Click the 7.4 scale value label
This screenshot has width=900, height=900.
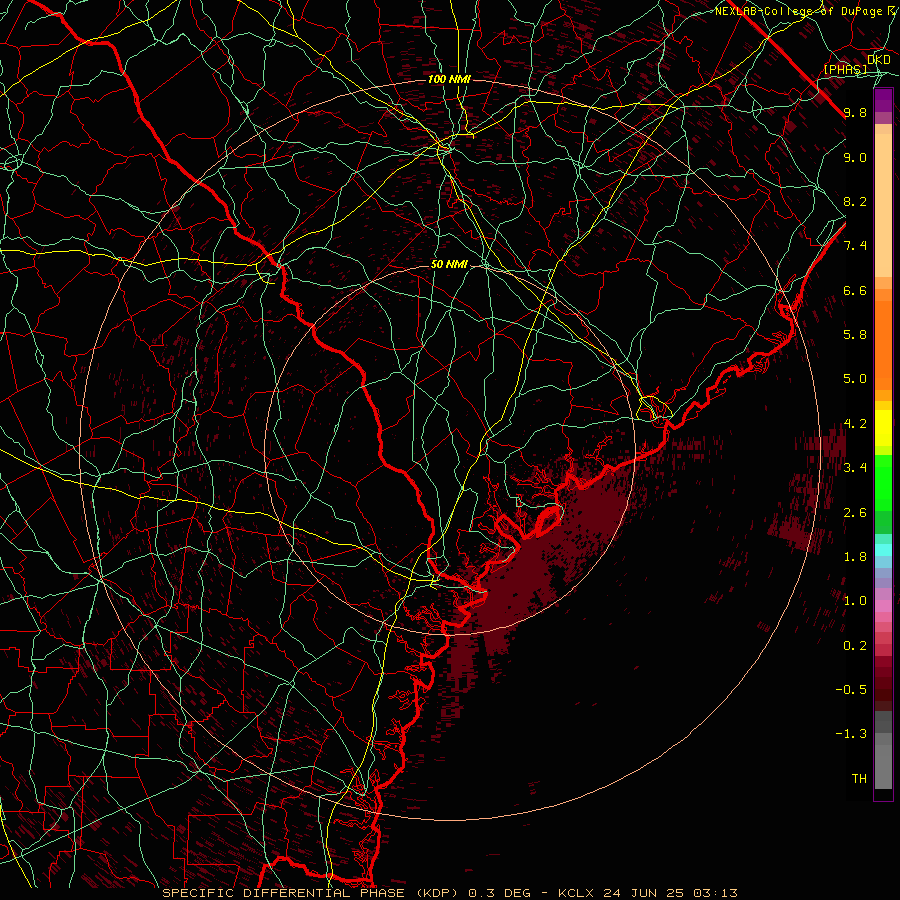pyautogui.click(x=855, y=246)
